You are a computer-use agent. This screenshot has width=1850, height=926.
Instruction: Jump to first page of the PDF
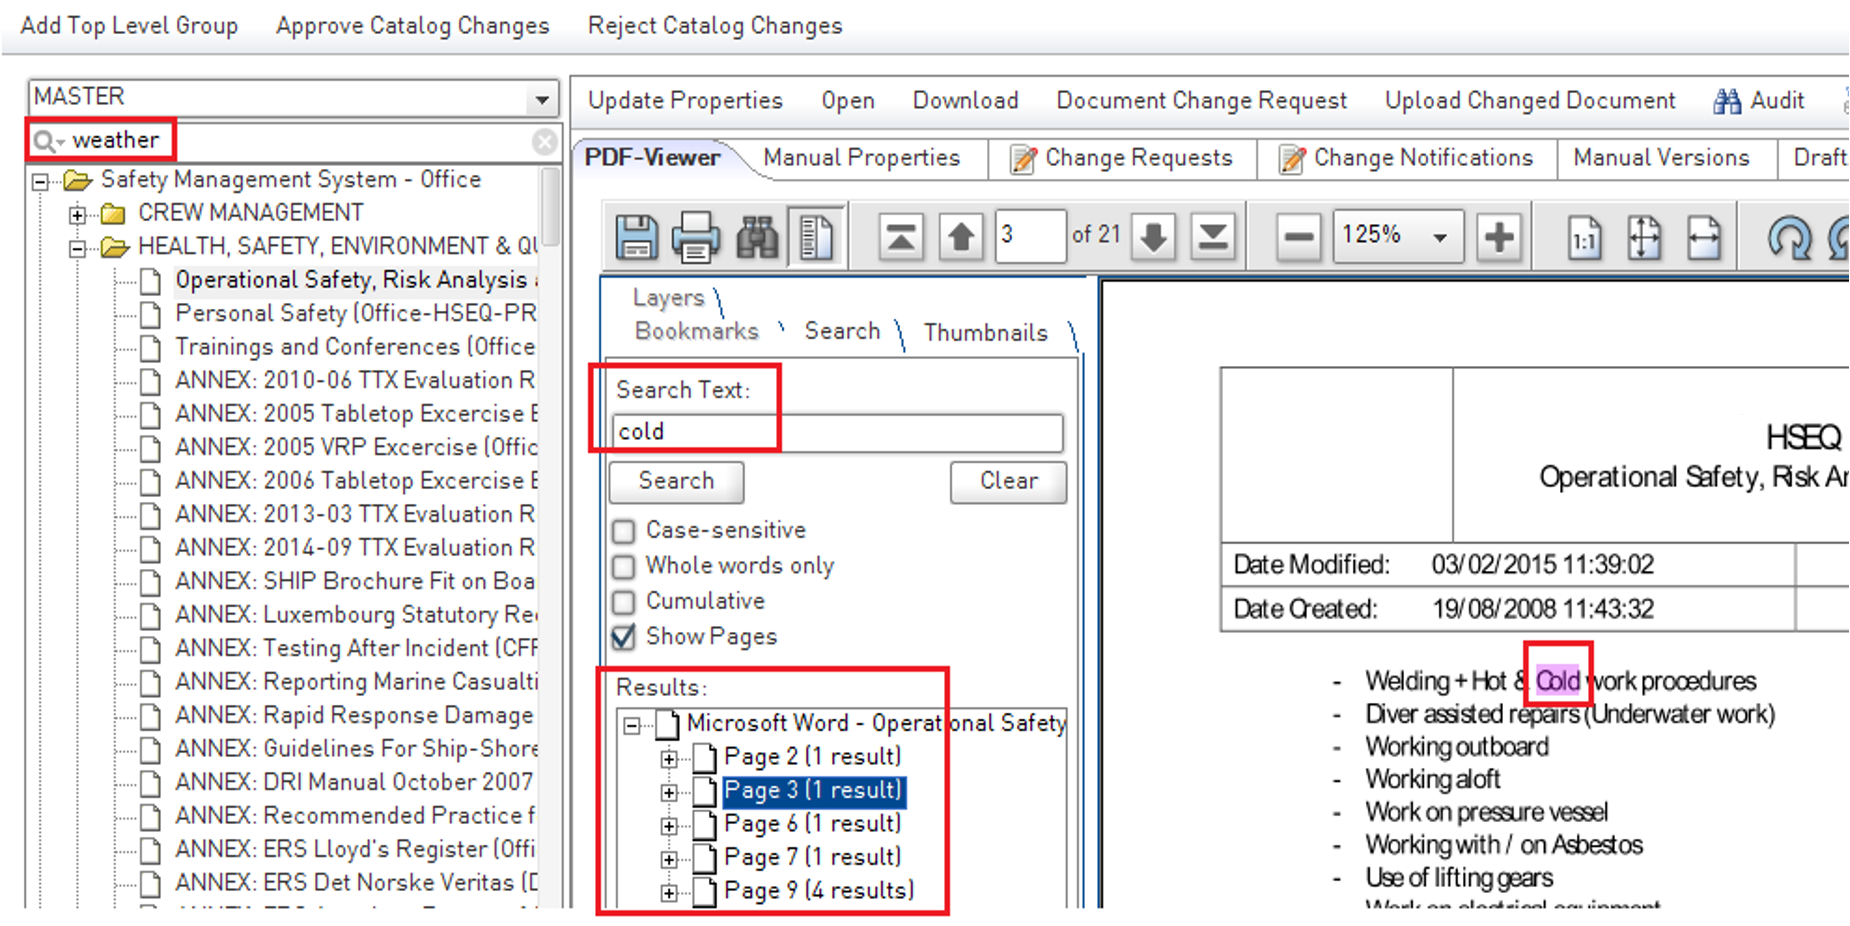900,237
